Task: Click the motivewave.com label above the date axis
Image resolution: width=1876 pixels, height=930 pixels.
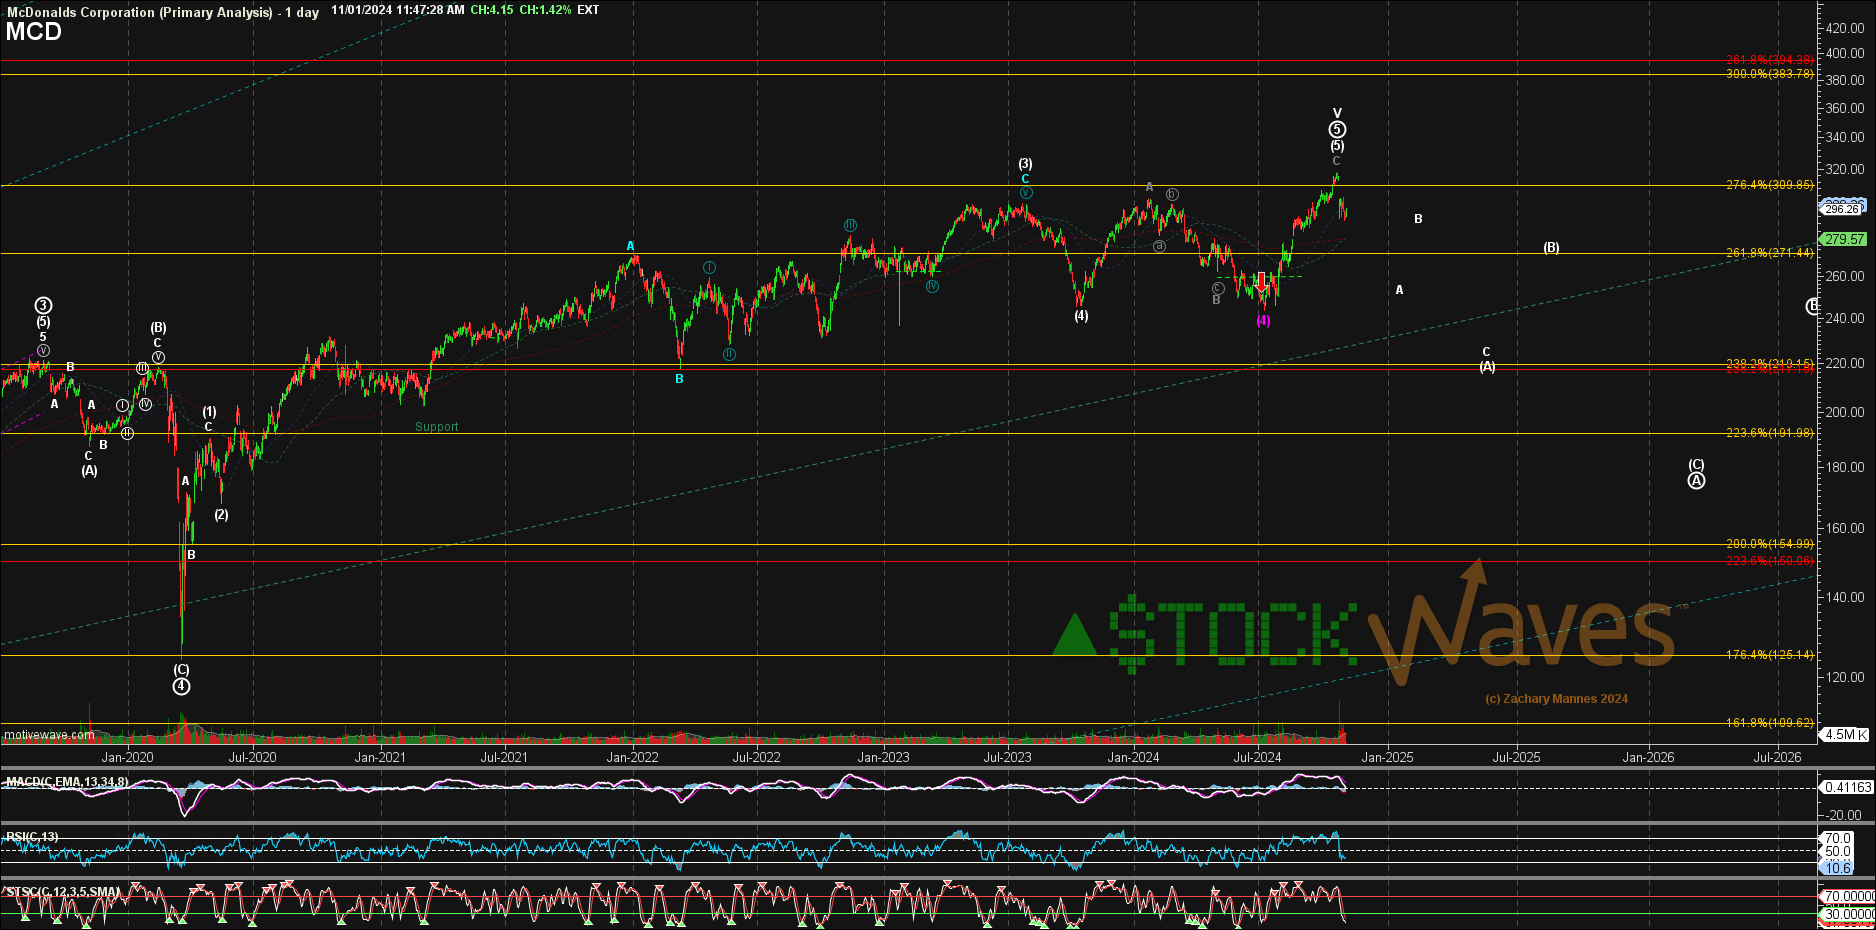Action: pyautogui.click(x=49, y=735)
